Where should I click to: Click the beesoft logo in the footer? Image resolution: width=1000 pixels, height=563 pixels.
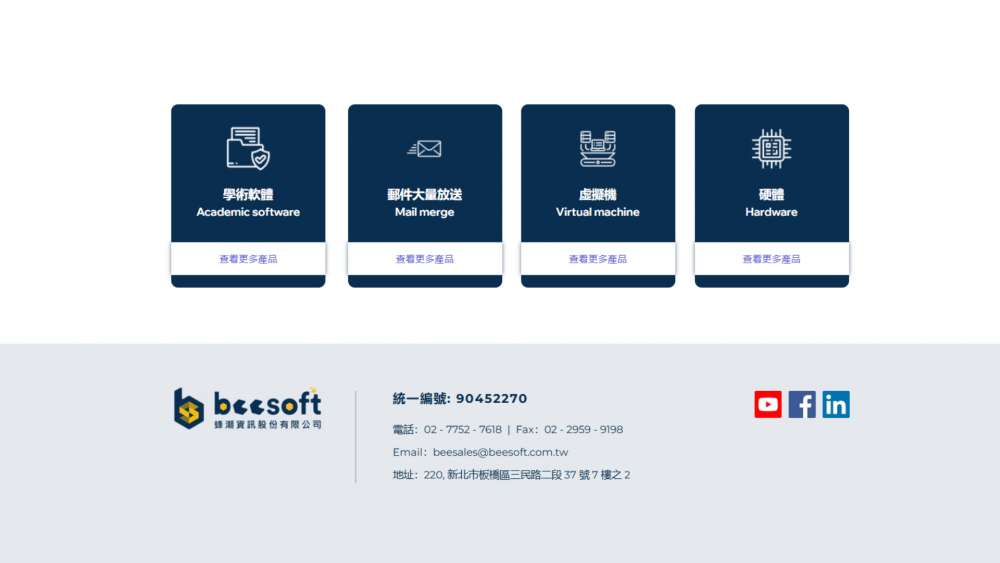[248, 408]
